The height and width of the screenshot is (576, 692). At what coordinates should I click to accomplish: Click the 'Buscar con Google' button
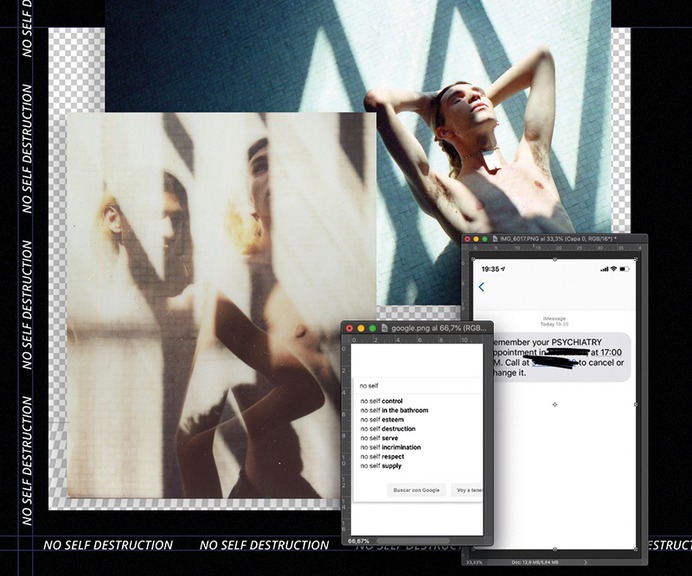click(416, 490)
